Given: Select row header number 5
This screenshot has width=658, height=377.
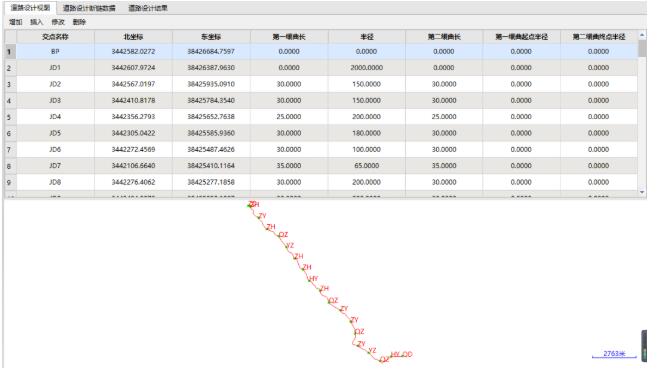Looking at the screenshot, I should 10,117.
